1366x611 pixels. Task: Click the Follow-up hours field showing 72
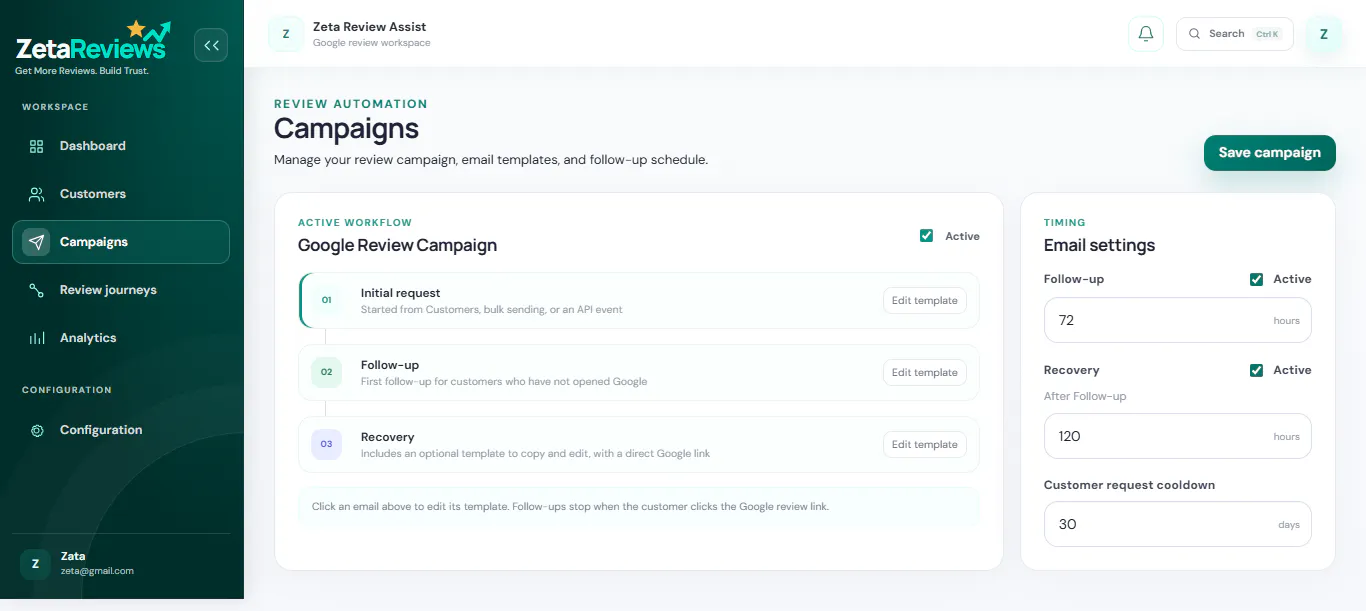coord(1177,320)
